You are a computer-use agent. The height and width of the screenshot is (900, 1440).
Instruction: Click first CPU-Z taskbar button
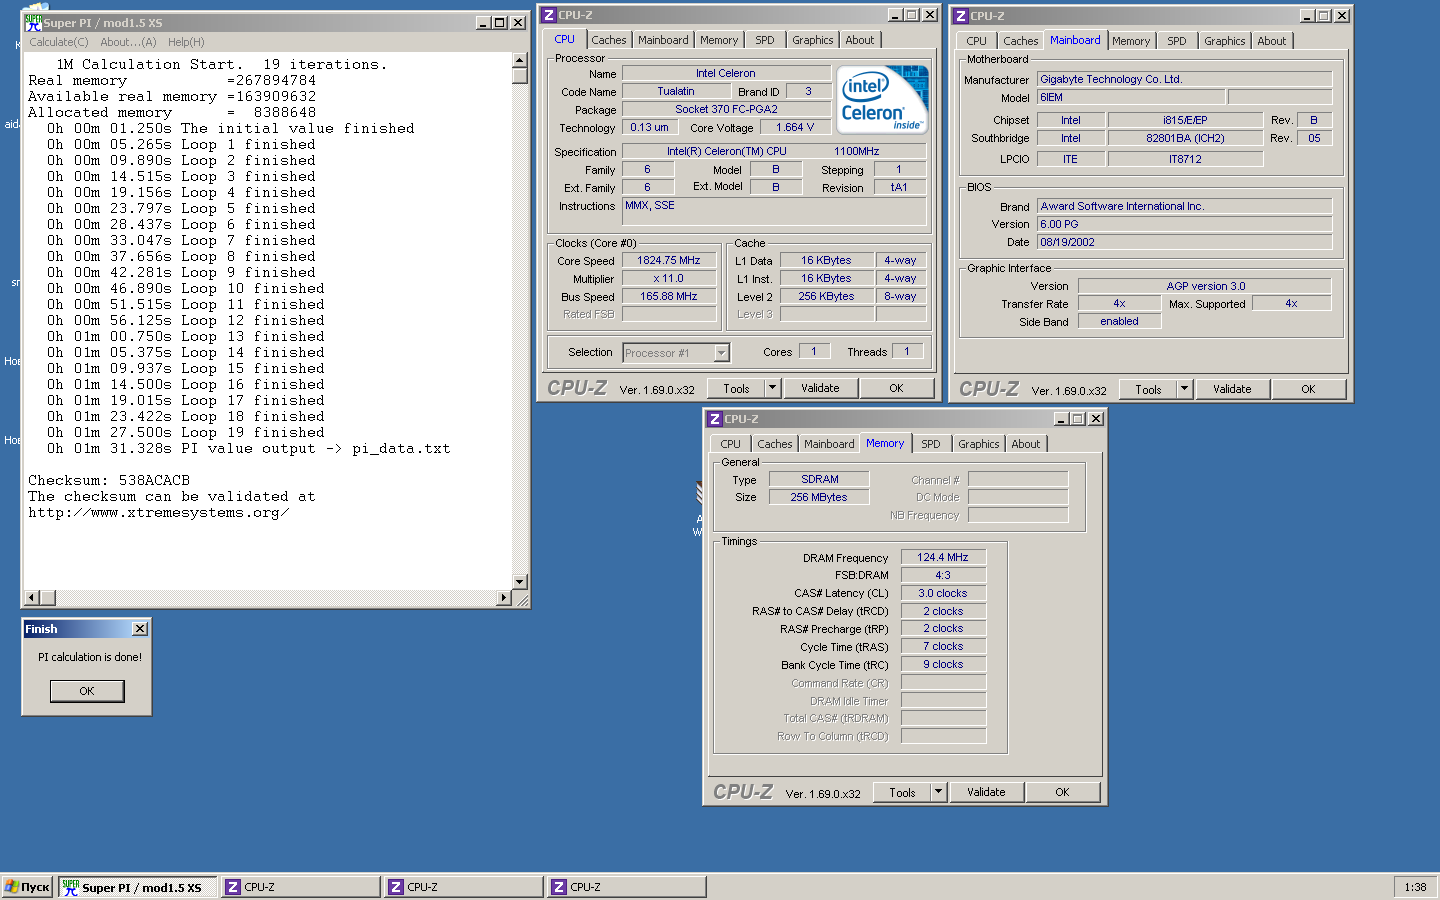pos(301,887)
